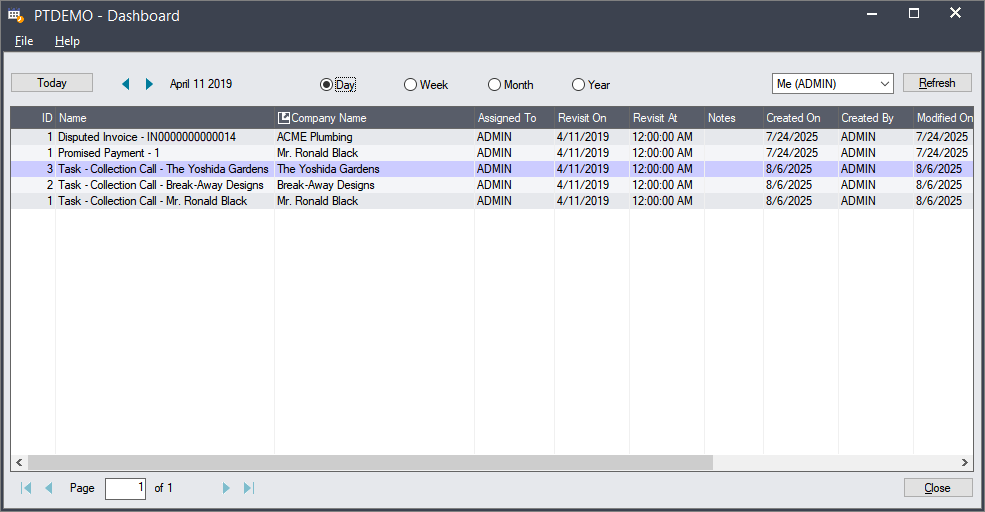Select the Disputed Invoice row
This screenshot has width=985, height=512.
(147, 137)
